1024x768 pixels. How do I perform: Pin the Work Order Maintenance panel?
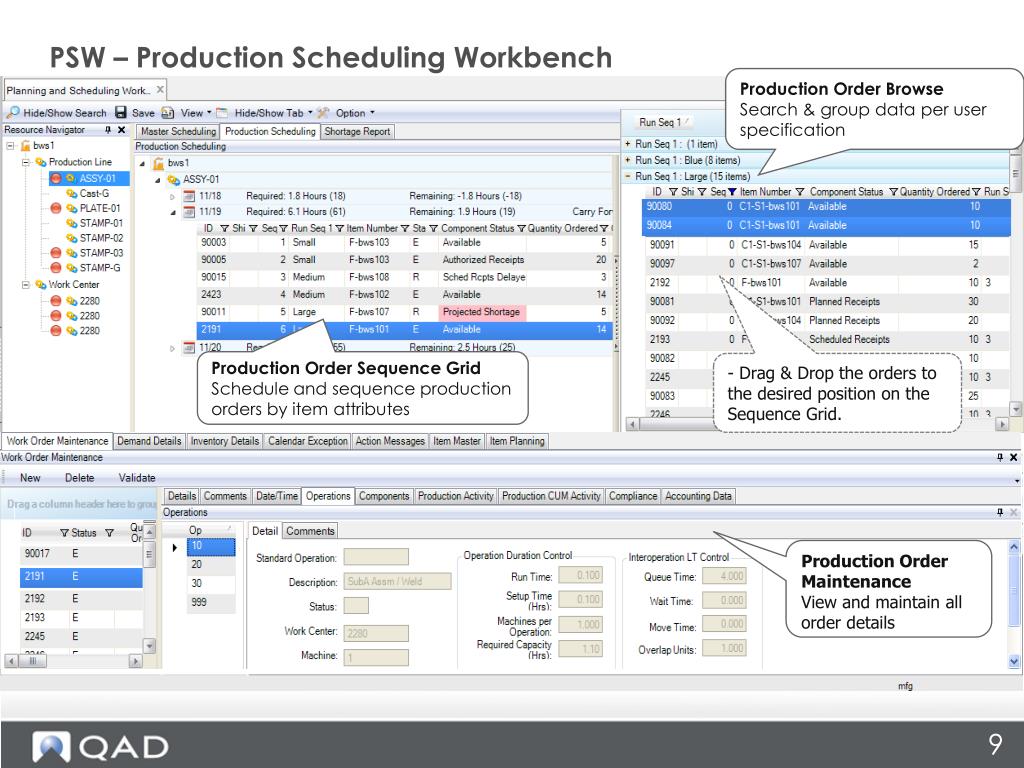click(x=1000, y=458)
